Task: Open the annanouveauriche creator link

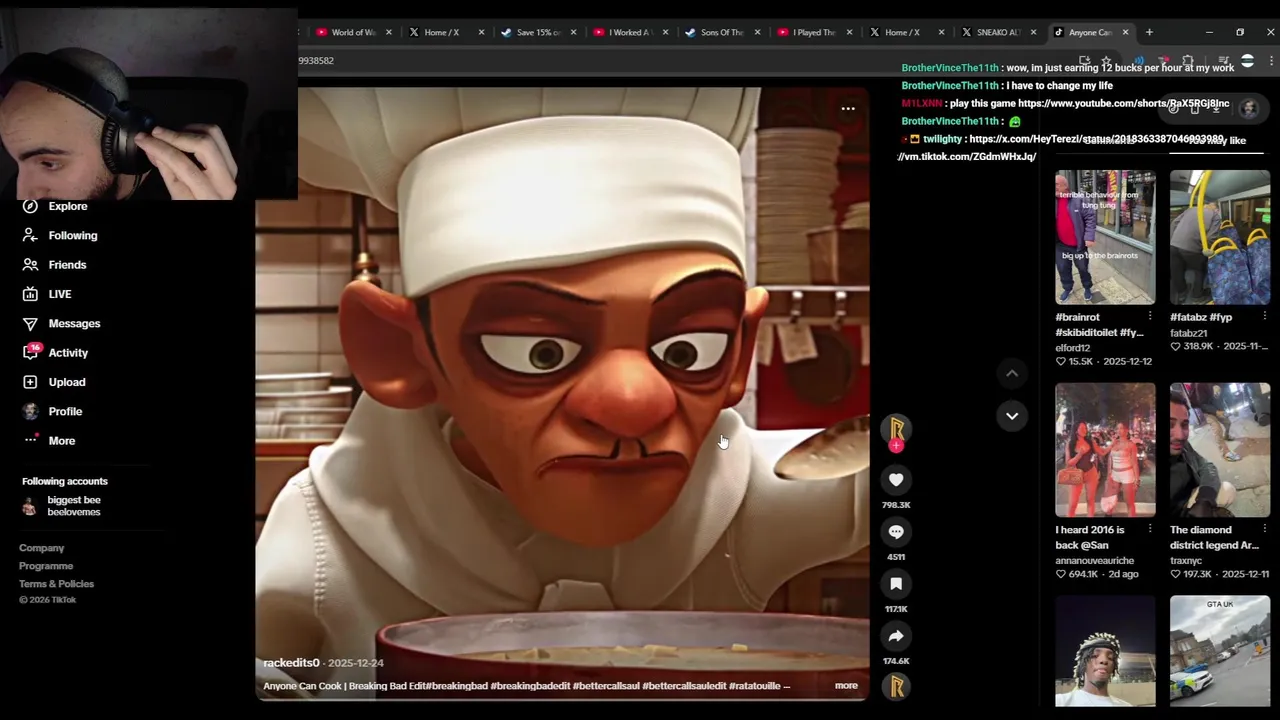Action: pyautogui.click(x=1095, y=561)
